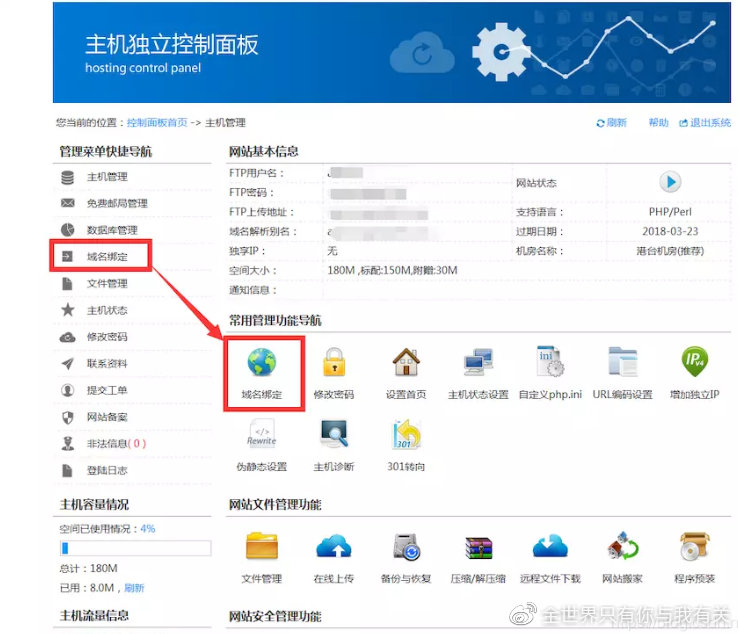Open the 伪静态设置 Rewrite icon
Viewport: 739px width, 634px height.
point(261,435)
